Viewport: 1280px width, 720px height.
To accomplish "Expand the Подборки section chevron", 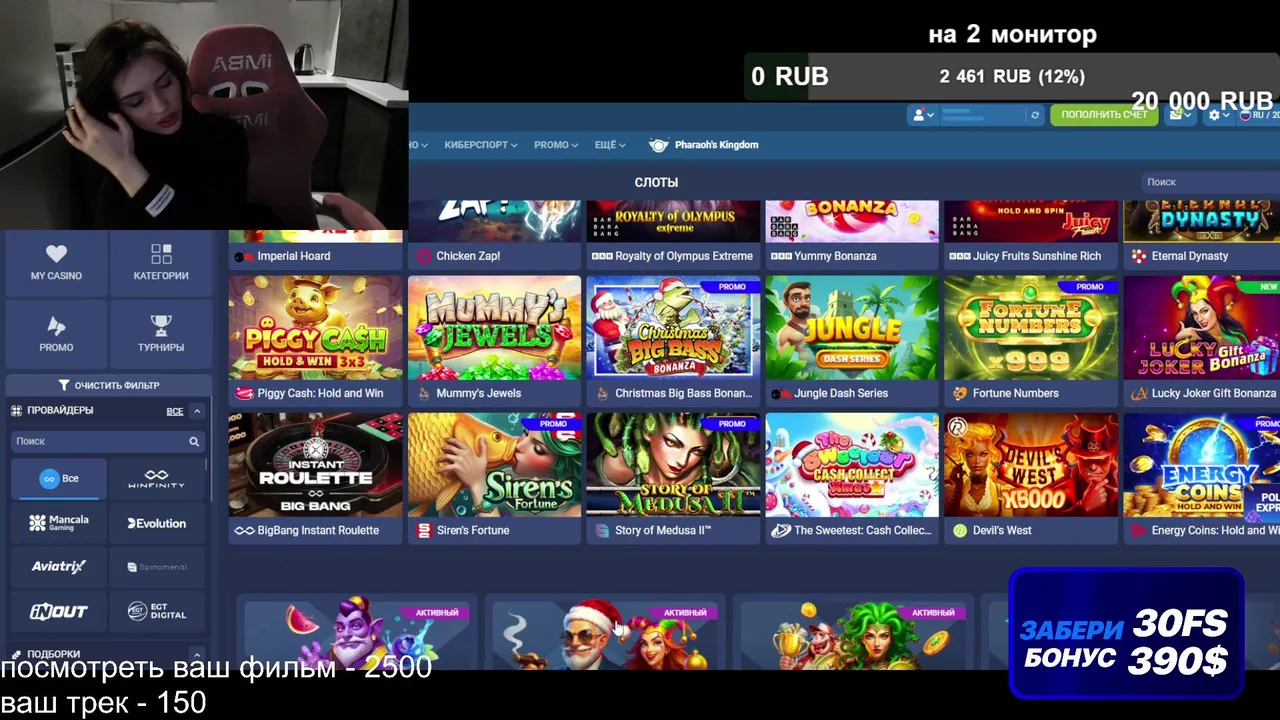I will [x=197, y=654].
